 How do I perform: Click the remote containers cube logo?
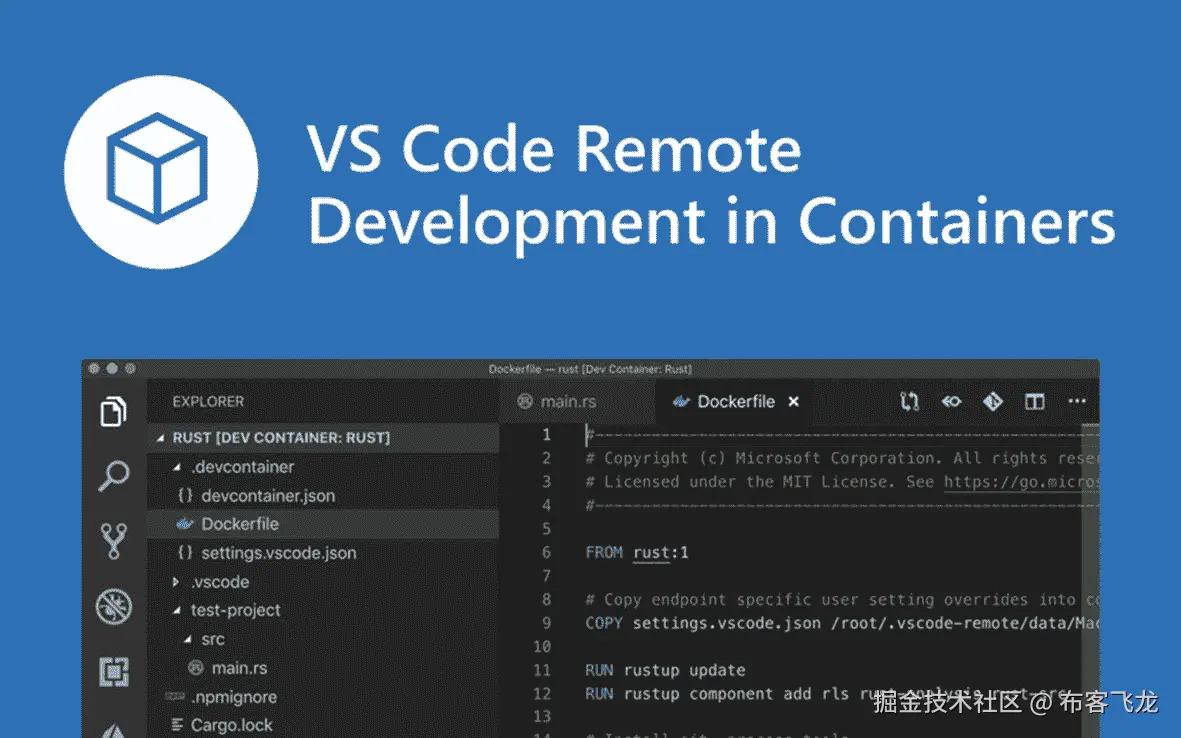[x=161, y=172]
